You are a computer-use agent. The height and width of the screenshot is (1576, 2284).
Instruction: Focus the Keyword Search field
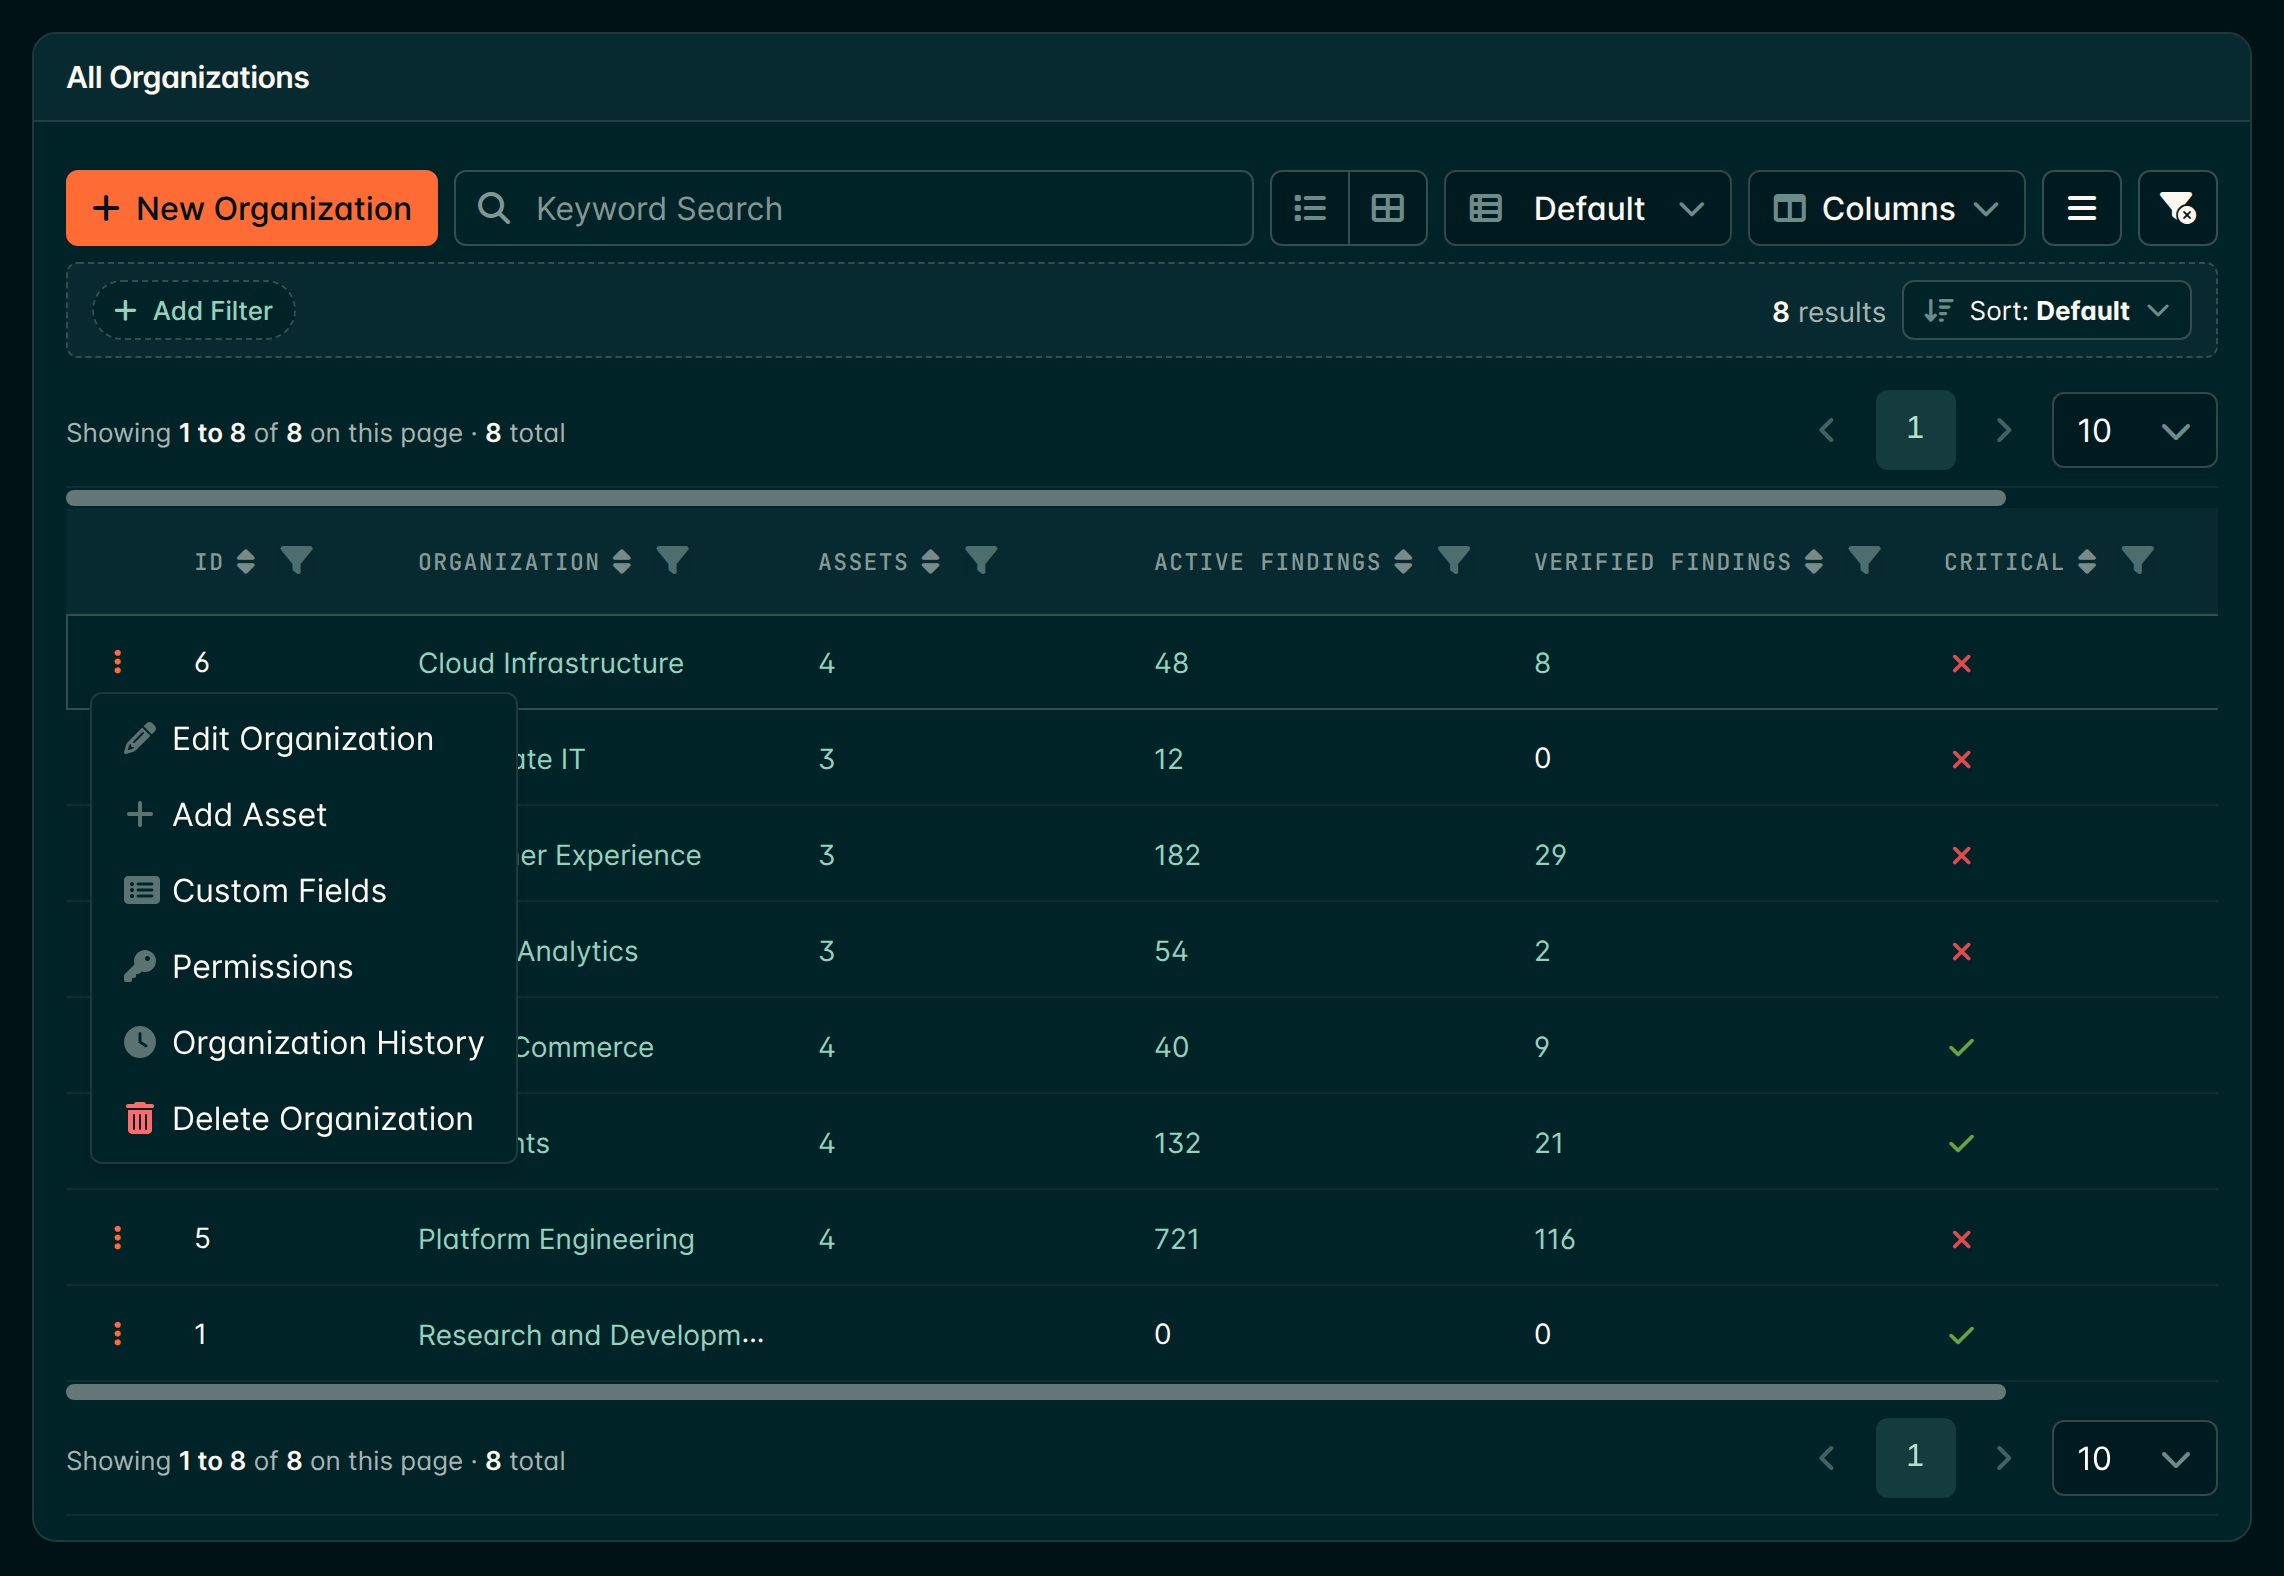point(854,208)
